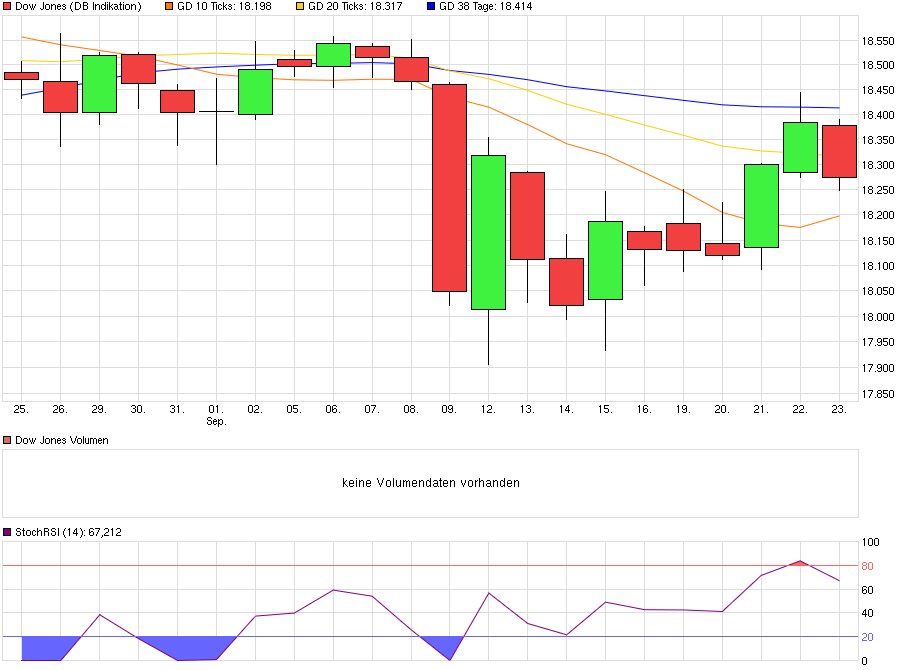Click the green candle on 06.
This screenshot has width=900, height=670.
pos(333,55)
